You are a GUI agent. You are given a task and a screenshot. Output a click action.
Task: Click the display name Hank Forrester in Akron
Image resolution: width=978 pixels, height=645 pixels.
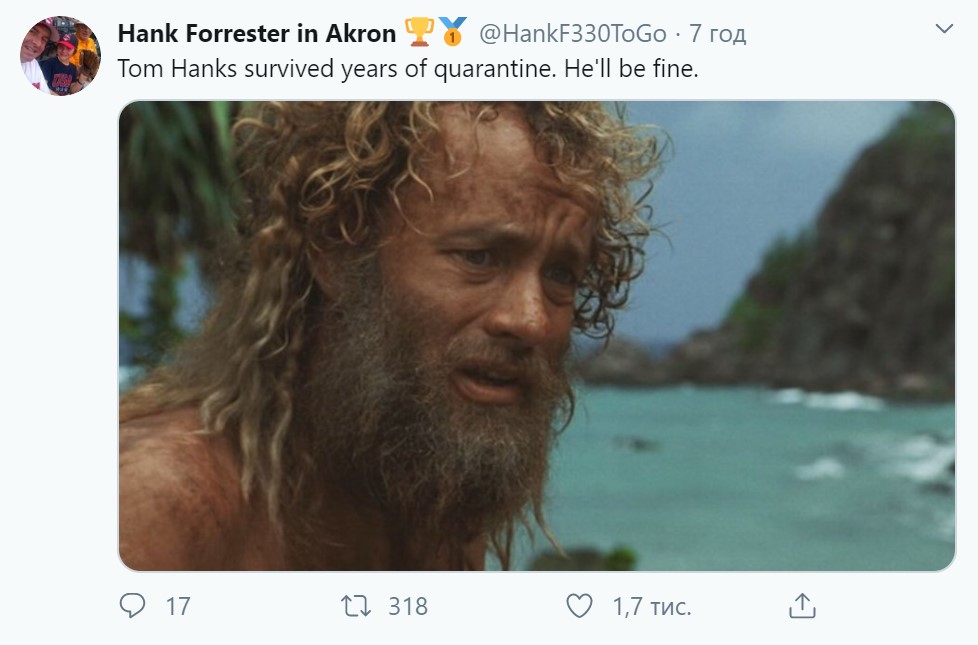pyautogui.click(x=256, y=33)
